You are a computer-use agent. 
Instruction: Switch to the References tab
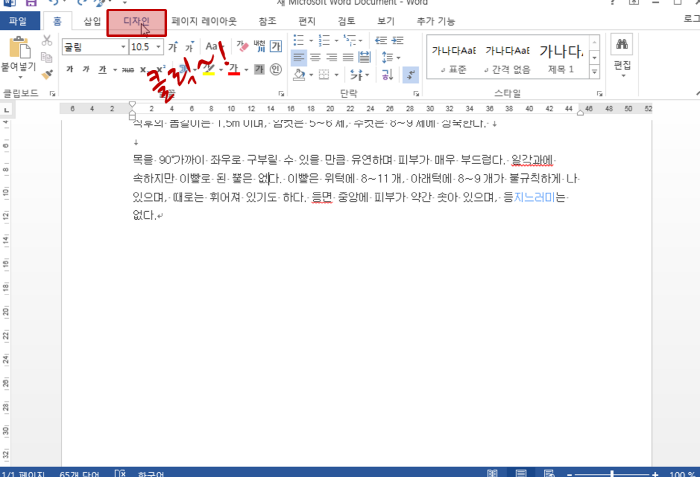[x=267, y=21]
